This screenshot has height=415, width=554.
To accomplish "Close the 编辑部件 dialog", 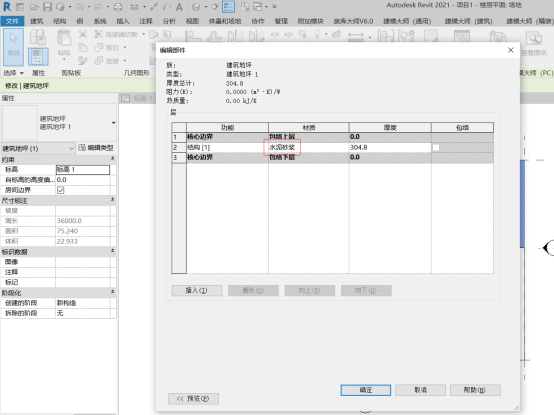I will pos(511,50).
